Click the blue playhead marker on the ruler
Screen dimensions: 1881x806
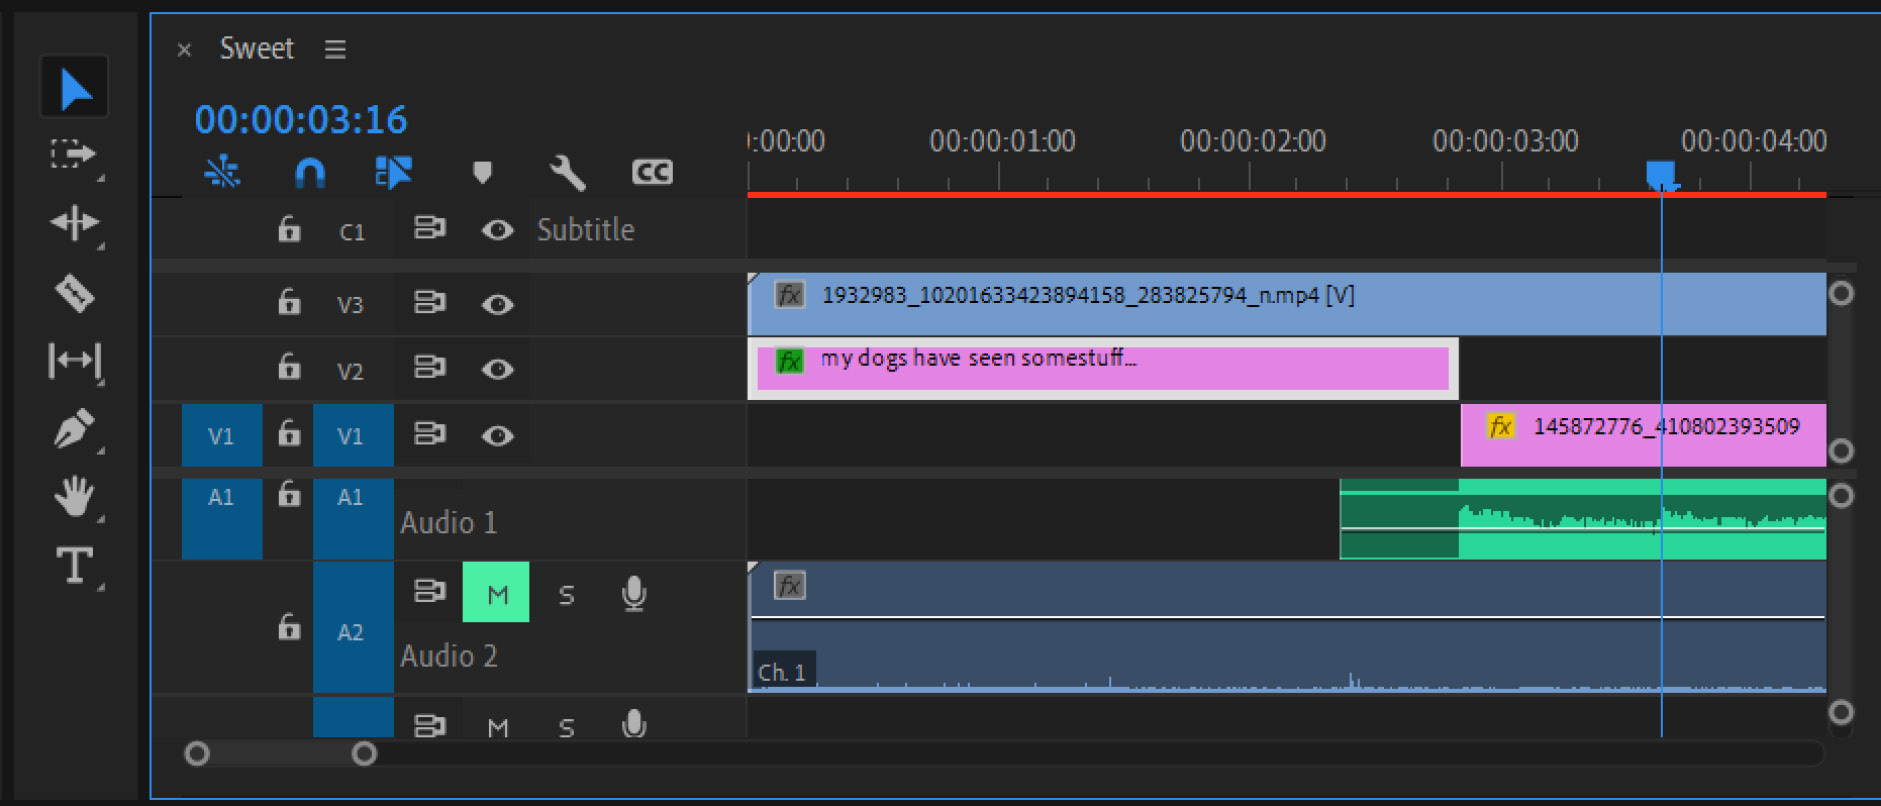1661,176
